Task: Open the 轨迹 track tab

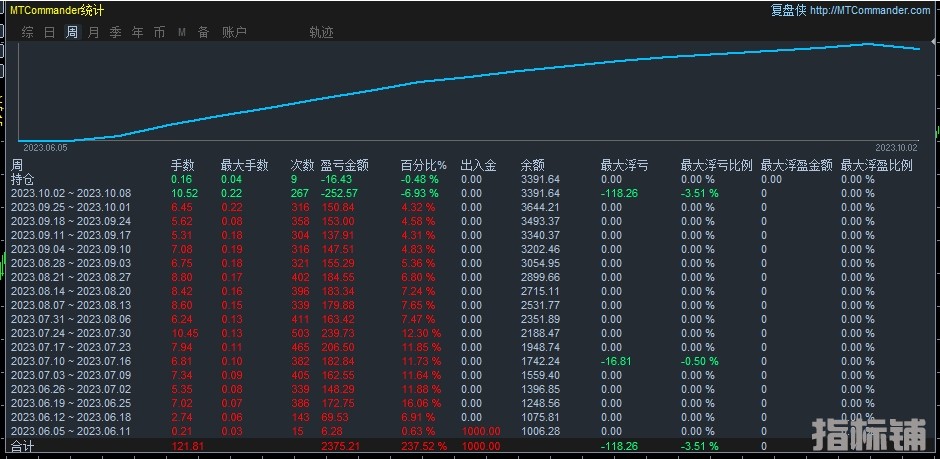Action: click(321, 32)
